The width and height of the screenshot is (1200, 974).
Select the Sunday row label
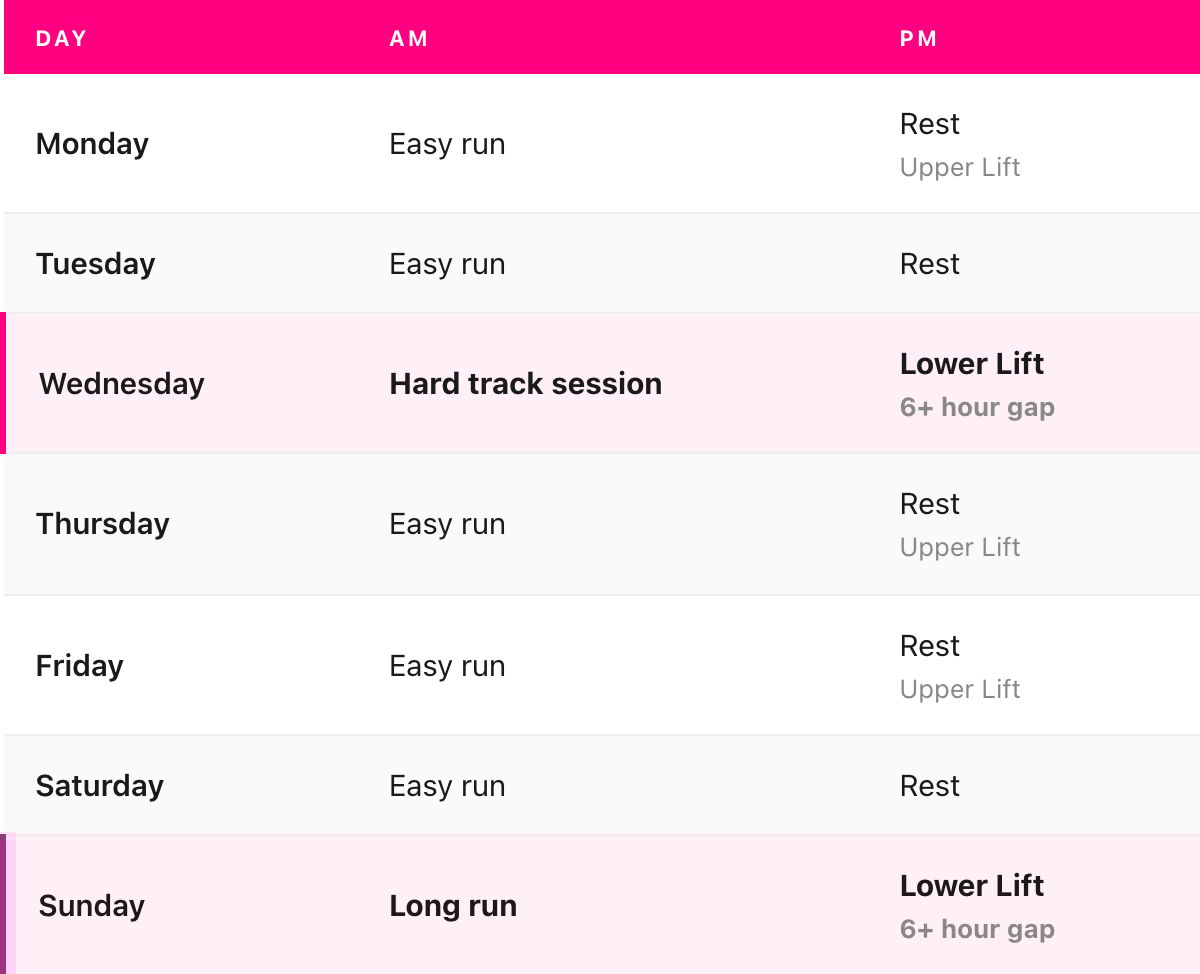(92, 906)
